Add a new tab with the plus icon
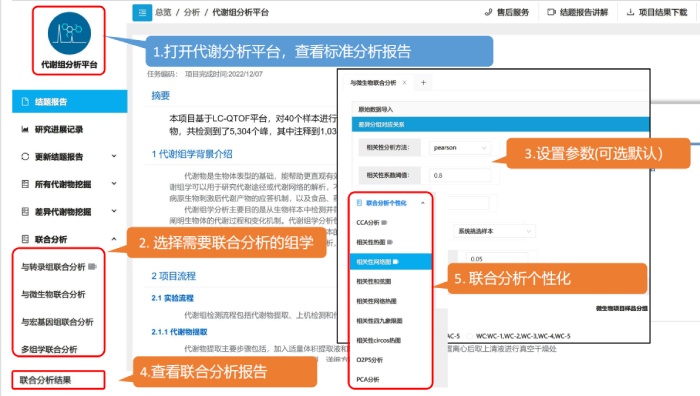Viewport: 700px width, 396px height. pyautogui.click(x=423, y=83)
